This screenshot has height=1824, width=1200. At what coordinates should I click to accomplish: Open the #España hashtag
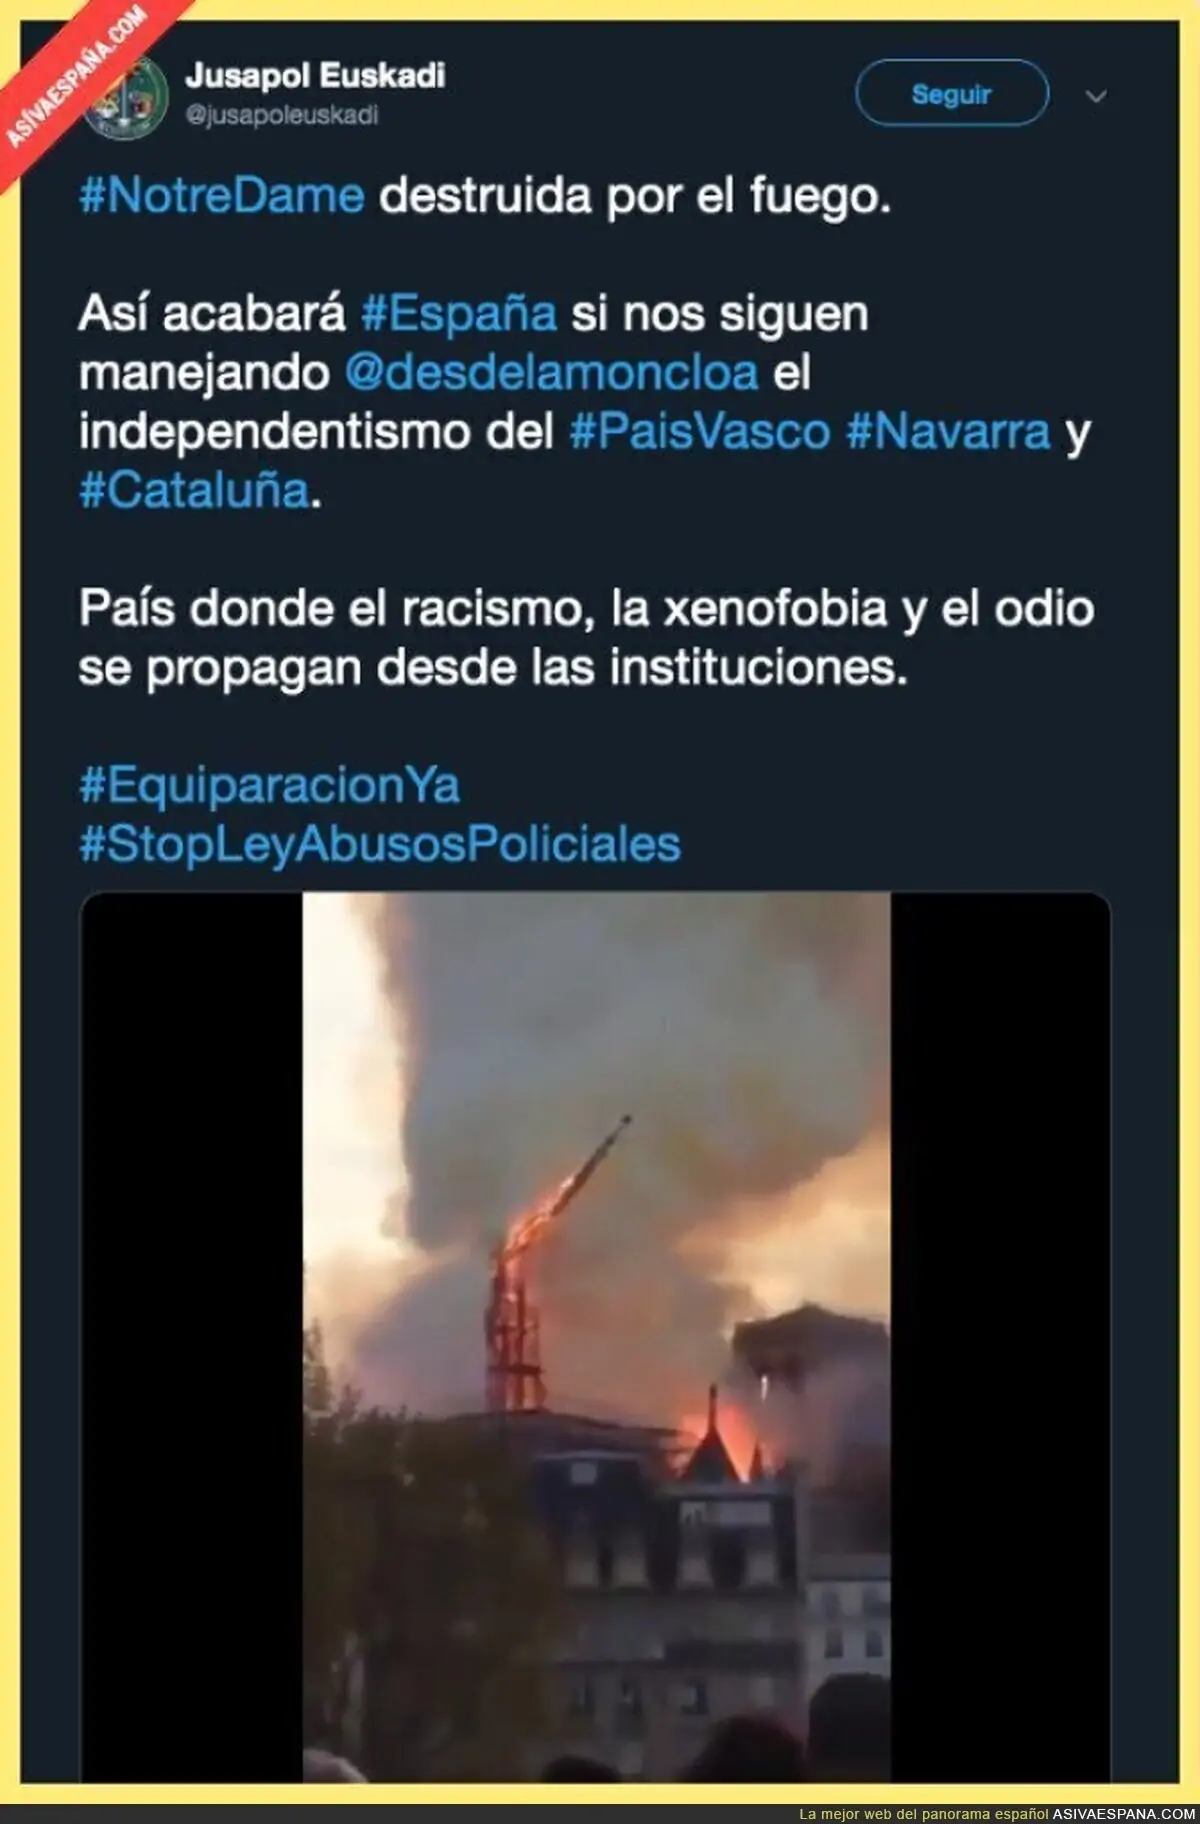tap(459, 314)
